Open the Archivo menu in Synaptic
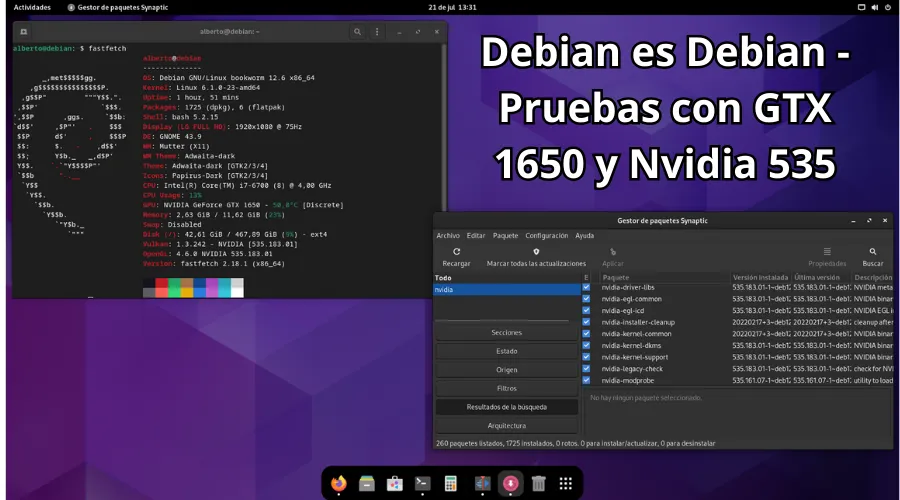Screen dimensions: 900x500 (448, 235)
